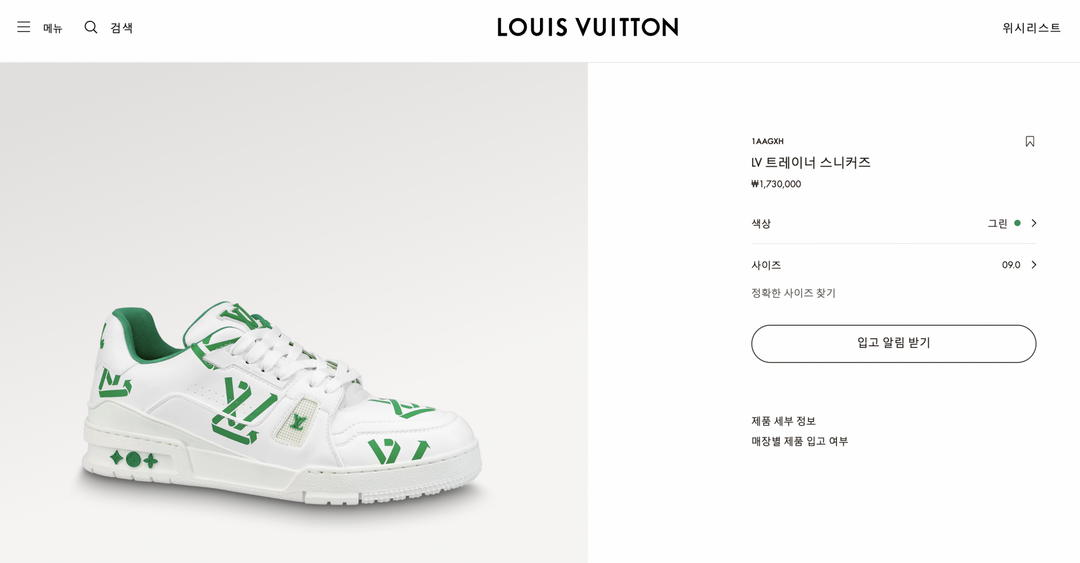
Task: Go to Louis Vuitton home via logo
Action: 587,27
